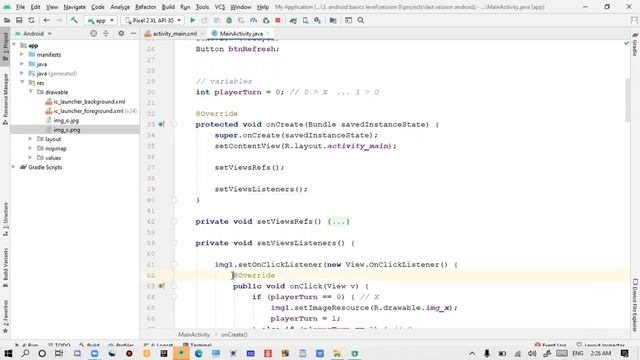Toggle the Device File Explorer side tab
This screenshot has height=360, width=640.
pyautogui.click(x=635, y=305)
